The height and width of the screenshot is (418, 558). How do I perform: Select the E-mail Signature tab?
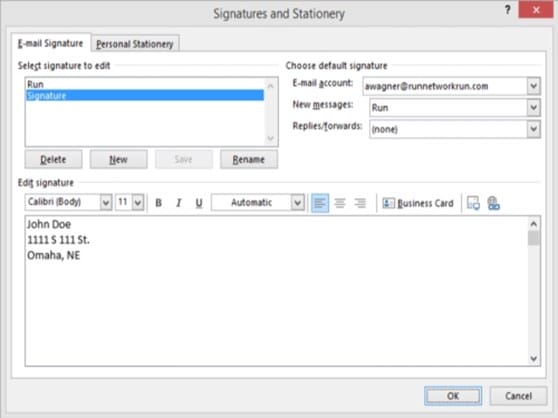51,43
